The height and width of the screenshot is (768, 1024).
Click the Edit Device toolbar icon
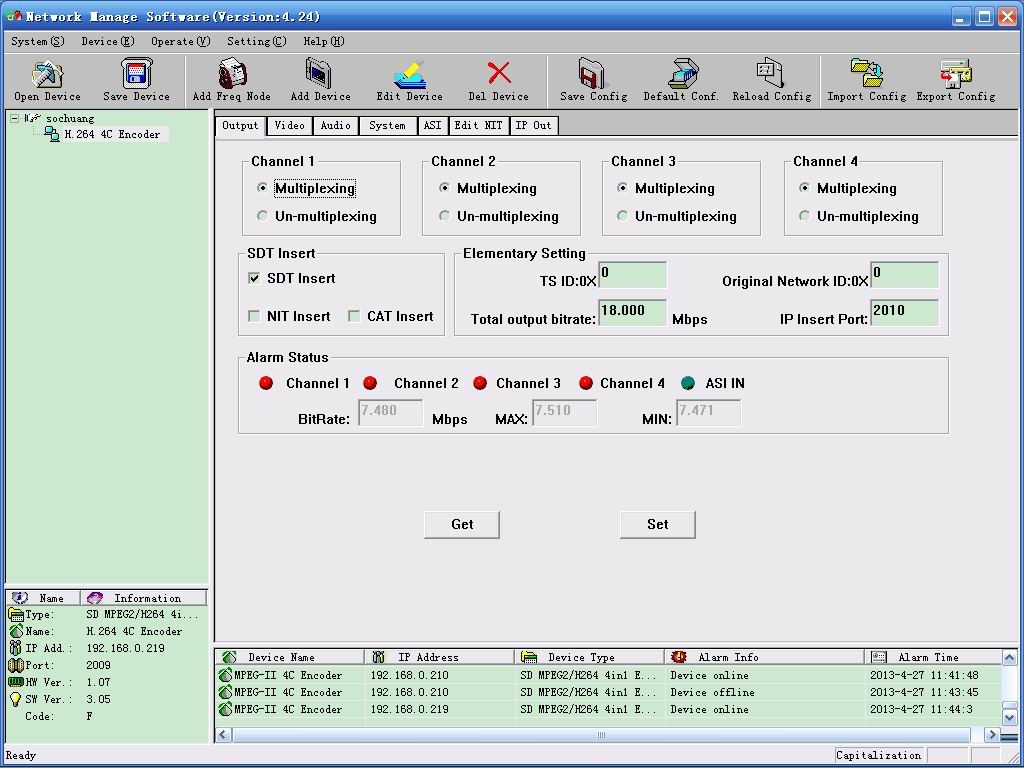pos(409,74)
